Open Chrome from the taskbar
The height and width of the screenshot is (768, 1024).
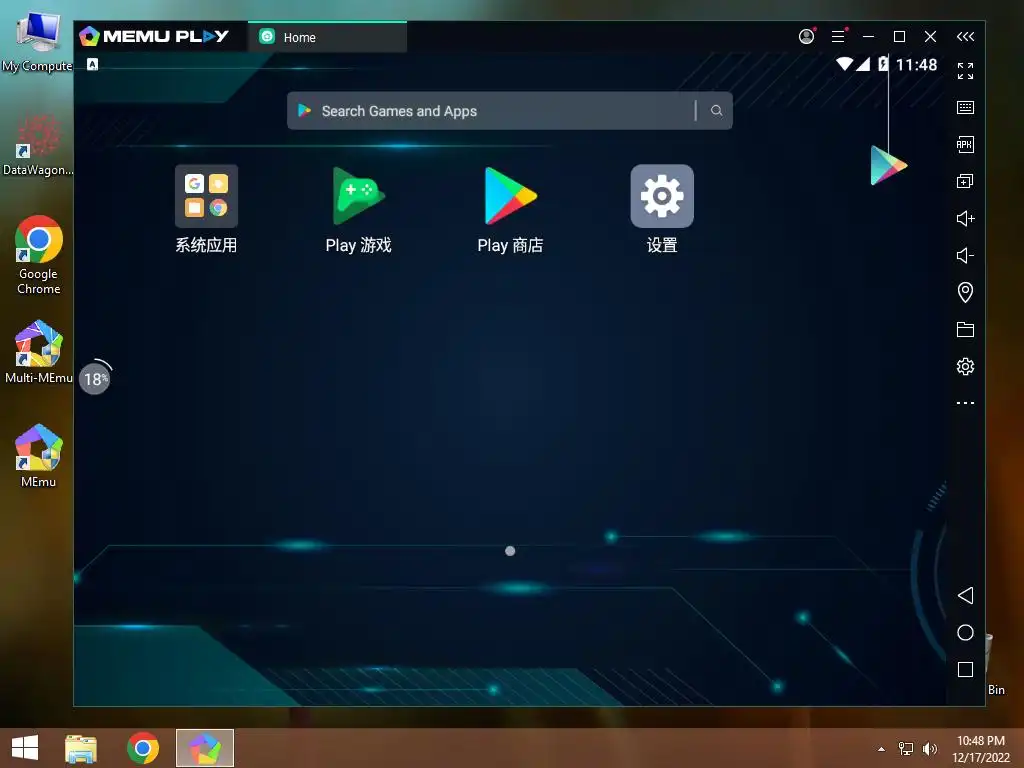(x=143, y=748)
